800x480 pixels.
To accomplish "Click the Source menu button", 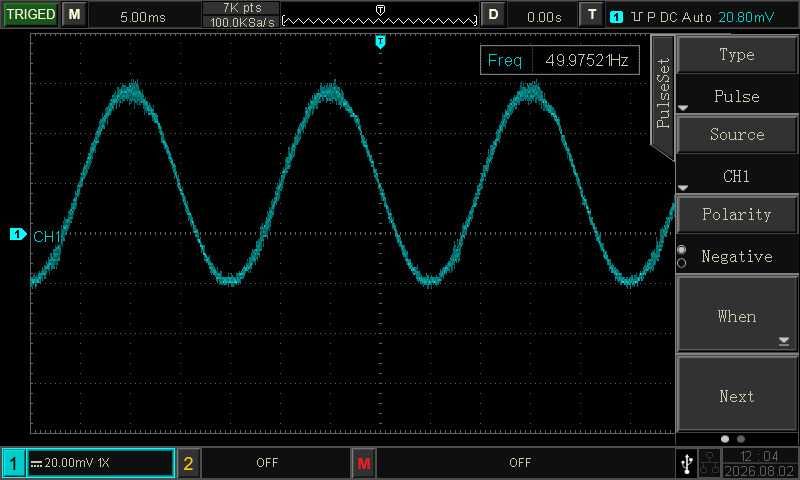I will pyautogui.click(x=737, y=135).
